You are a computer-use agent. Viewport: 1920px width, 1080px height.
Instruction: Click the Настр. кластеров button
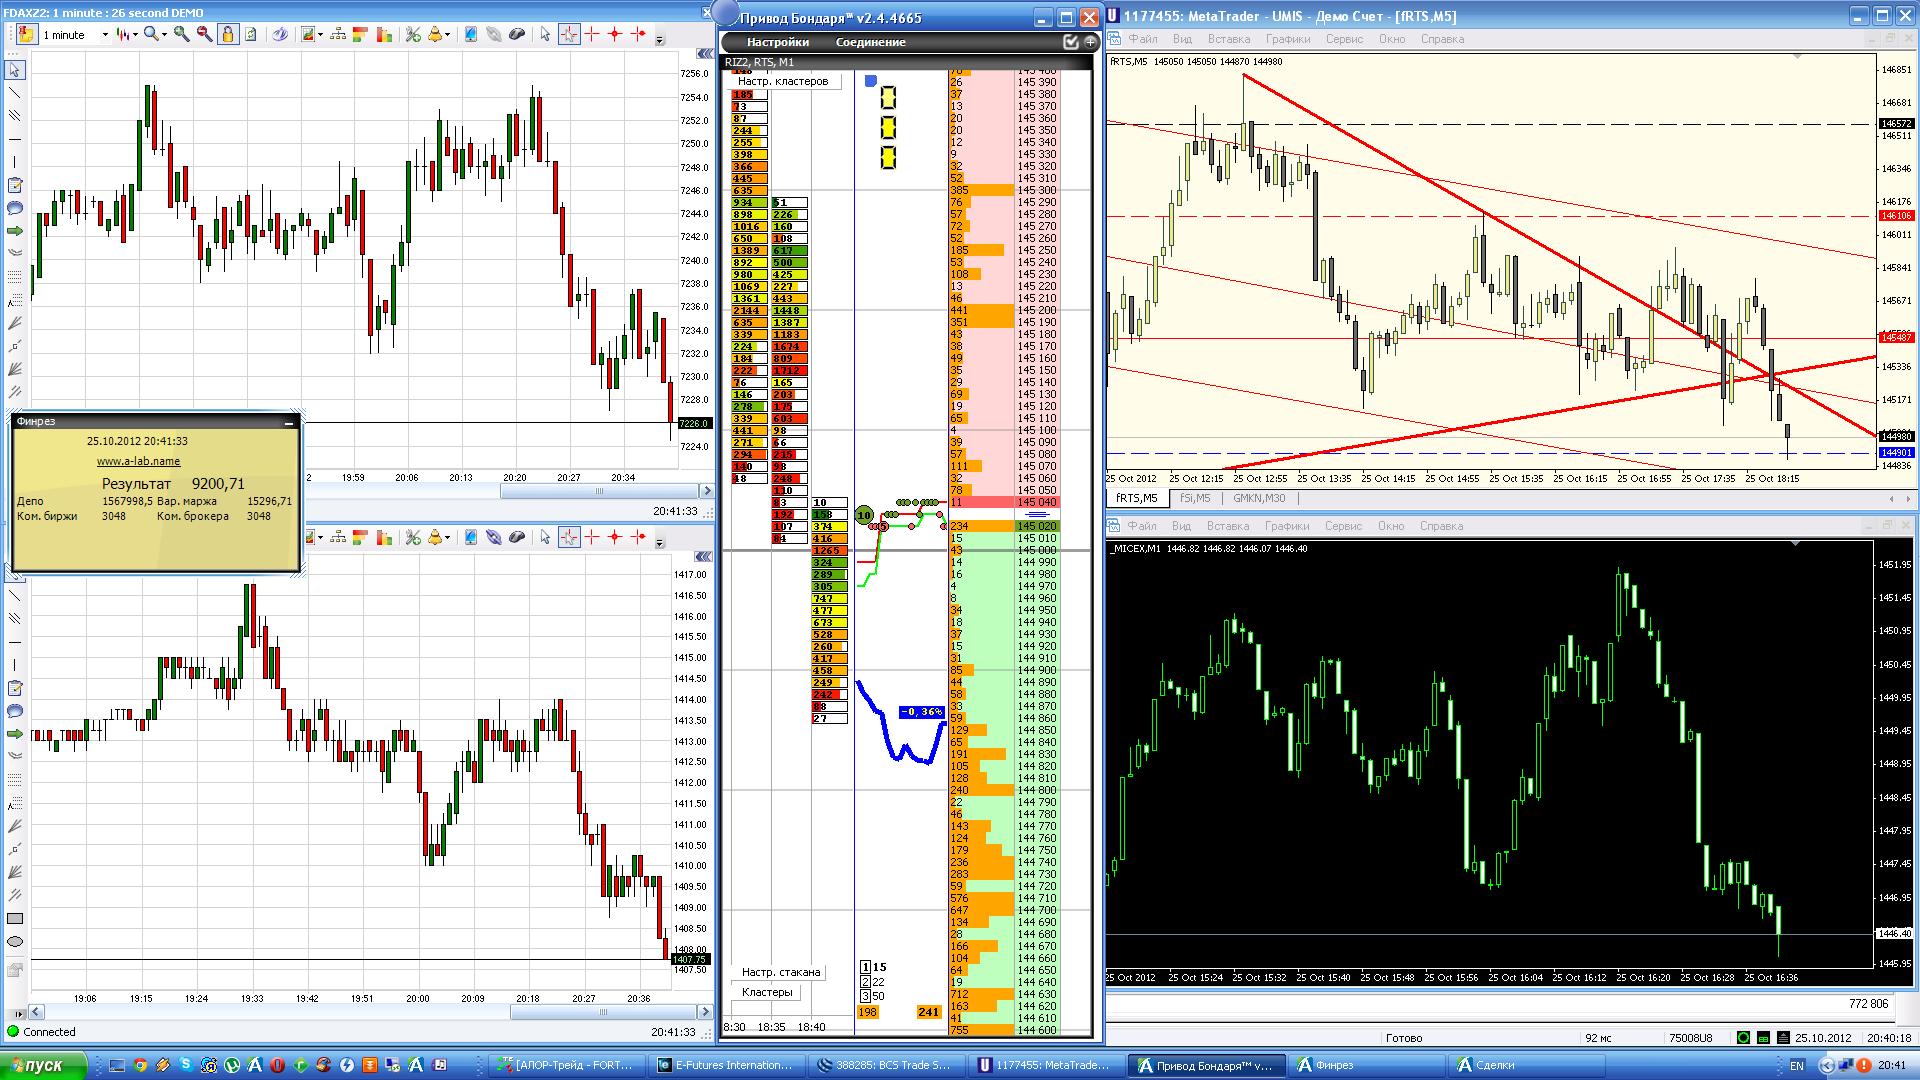pos(783,81)
